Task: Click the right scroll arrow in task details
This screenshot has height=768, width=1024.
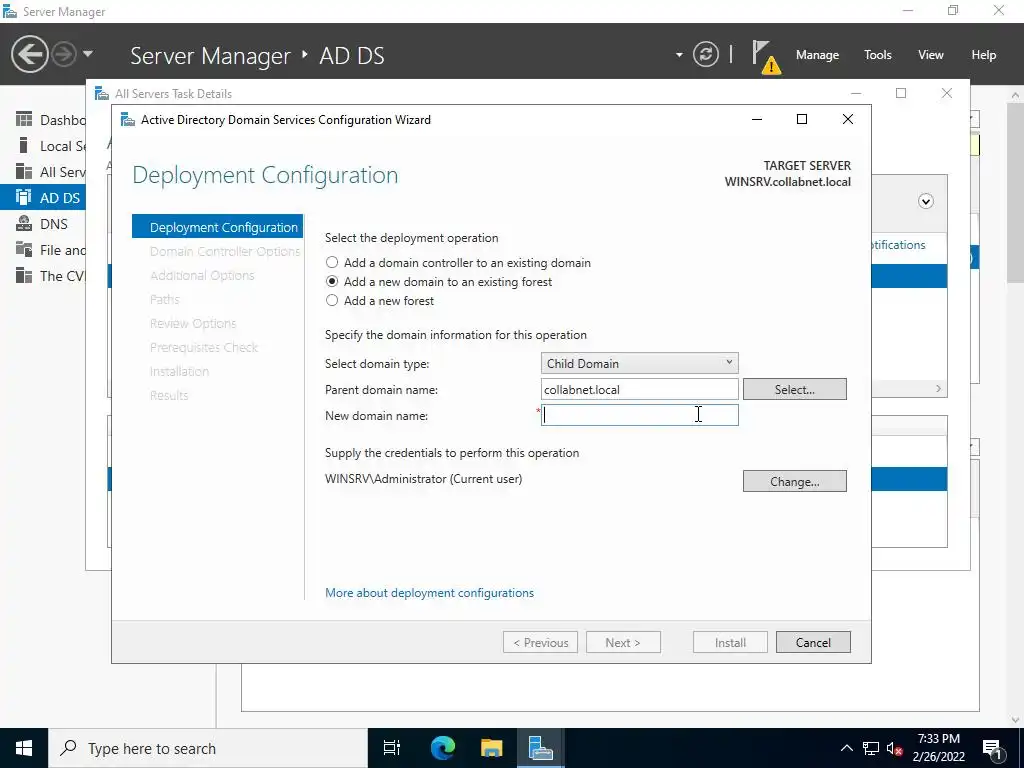Action: tap(938, 389)
